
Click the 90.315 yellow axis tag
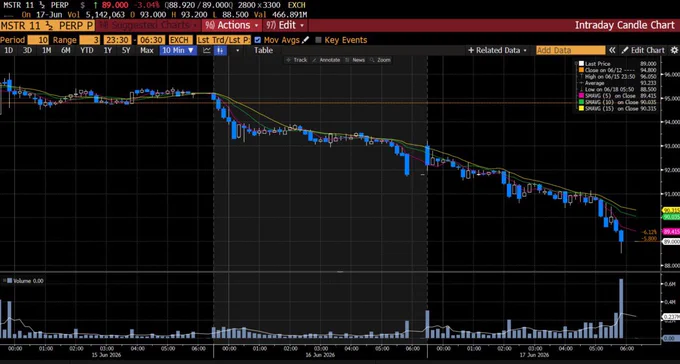[671, 210]
